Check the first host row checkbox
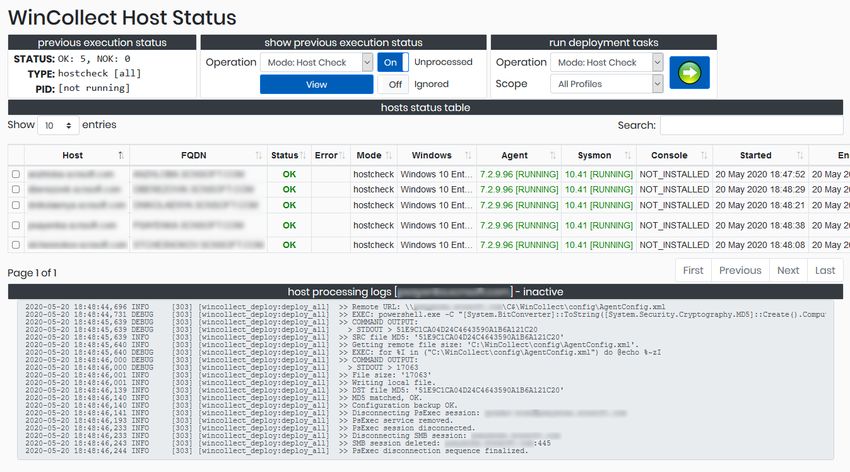This screenshot has width=850, height=472. (16, 174)
